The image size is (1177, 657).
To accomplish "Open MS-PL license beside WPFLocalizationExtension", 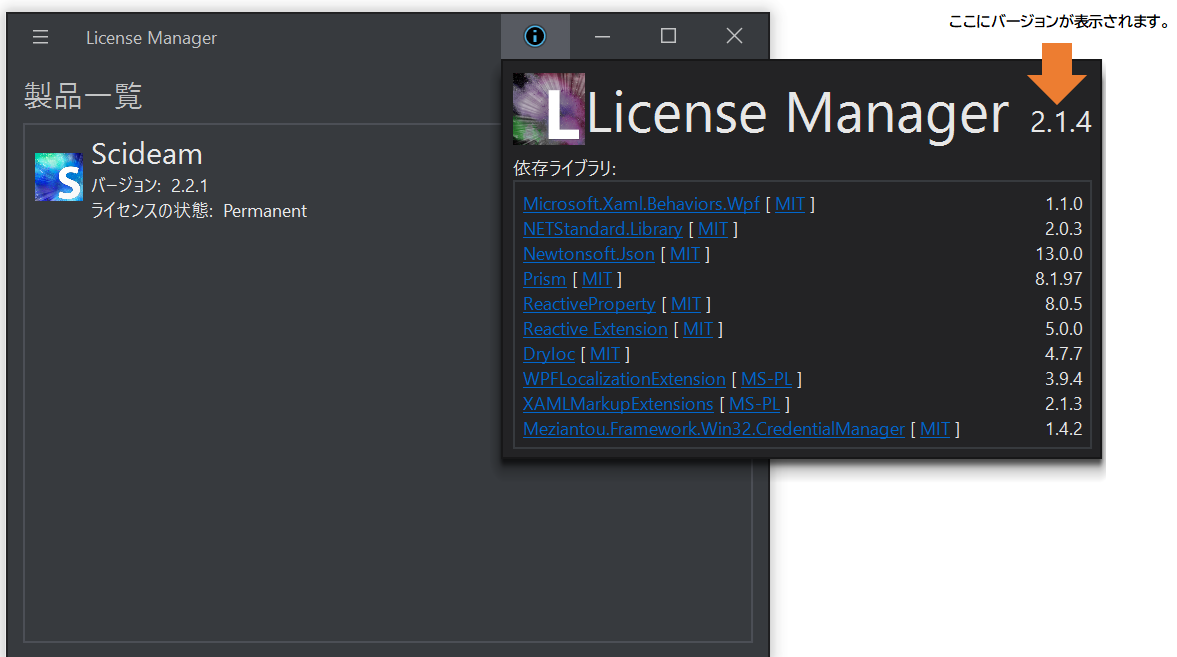I will (x=766, y=379).
